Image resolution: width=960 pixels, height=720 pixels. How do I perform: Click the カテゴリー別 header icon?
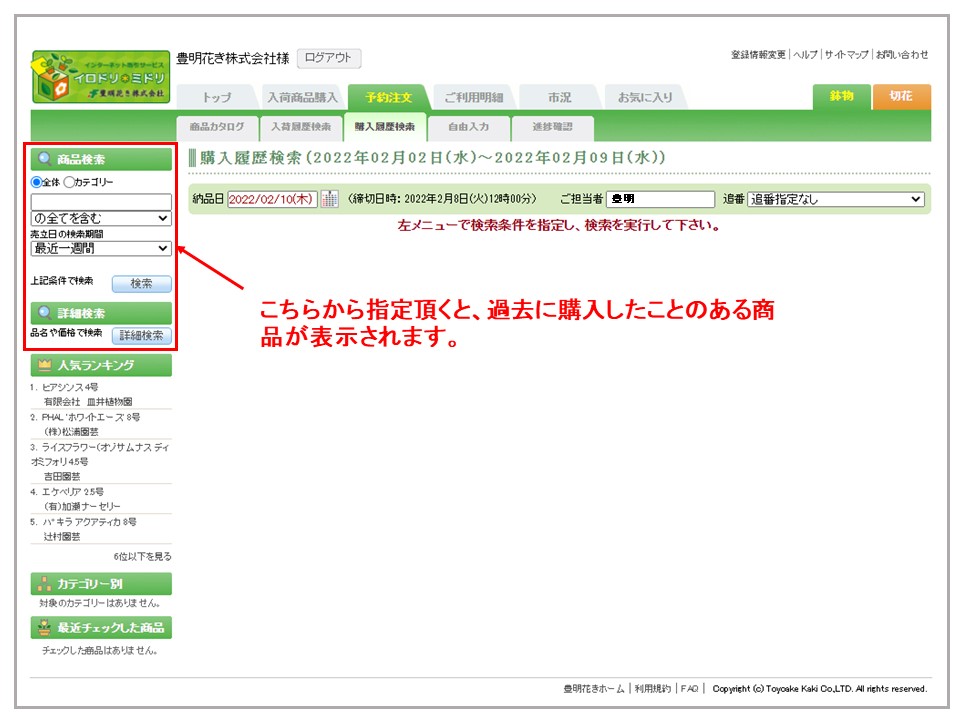coord(44,584)
